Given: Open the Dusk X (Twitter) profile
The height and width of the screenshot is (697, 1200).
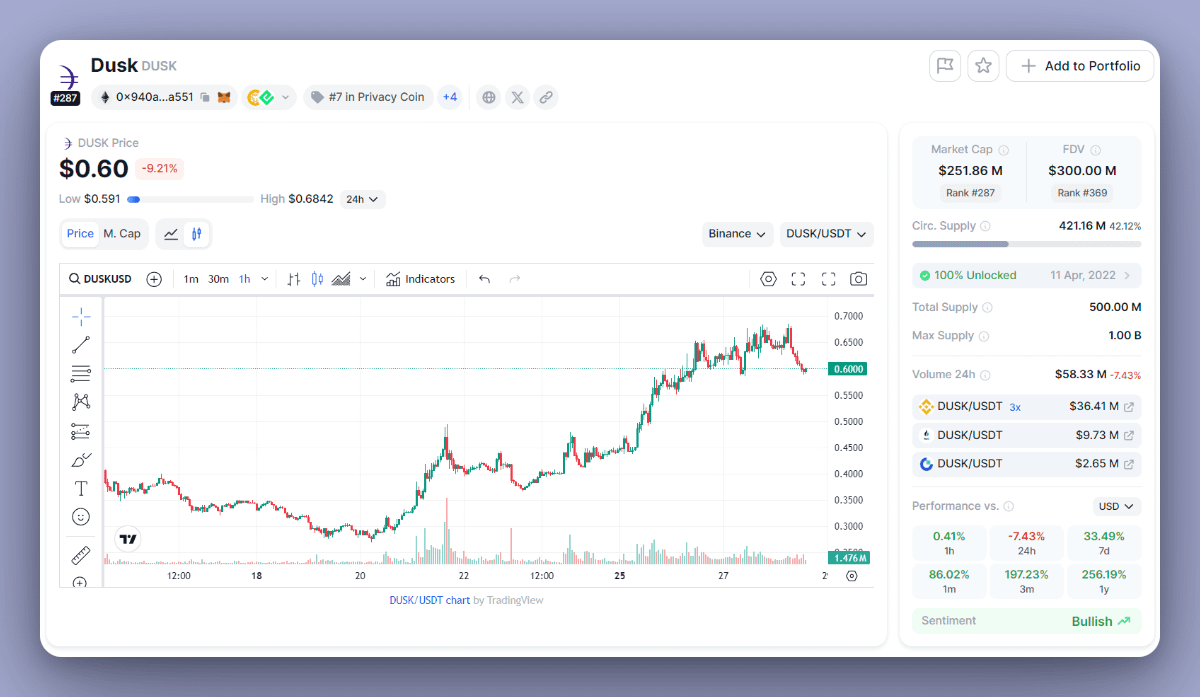Looking at the screenshot, I should pos(517,97).
